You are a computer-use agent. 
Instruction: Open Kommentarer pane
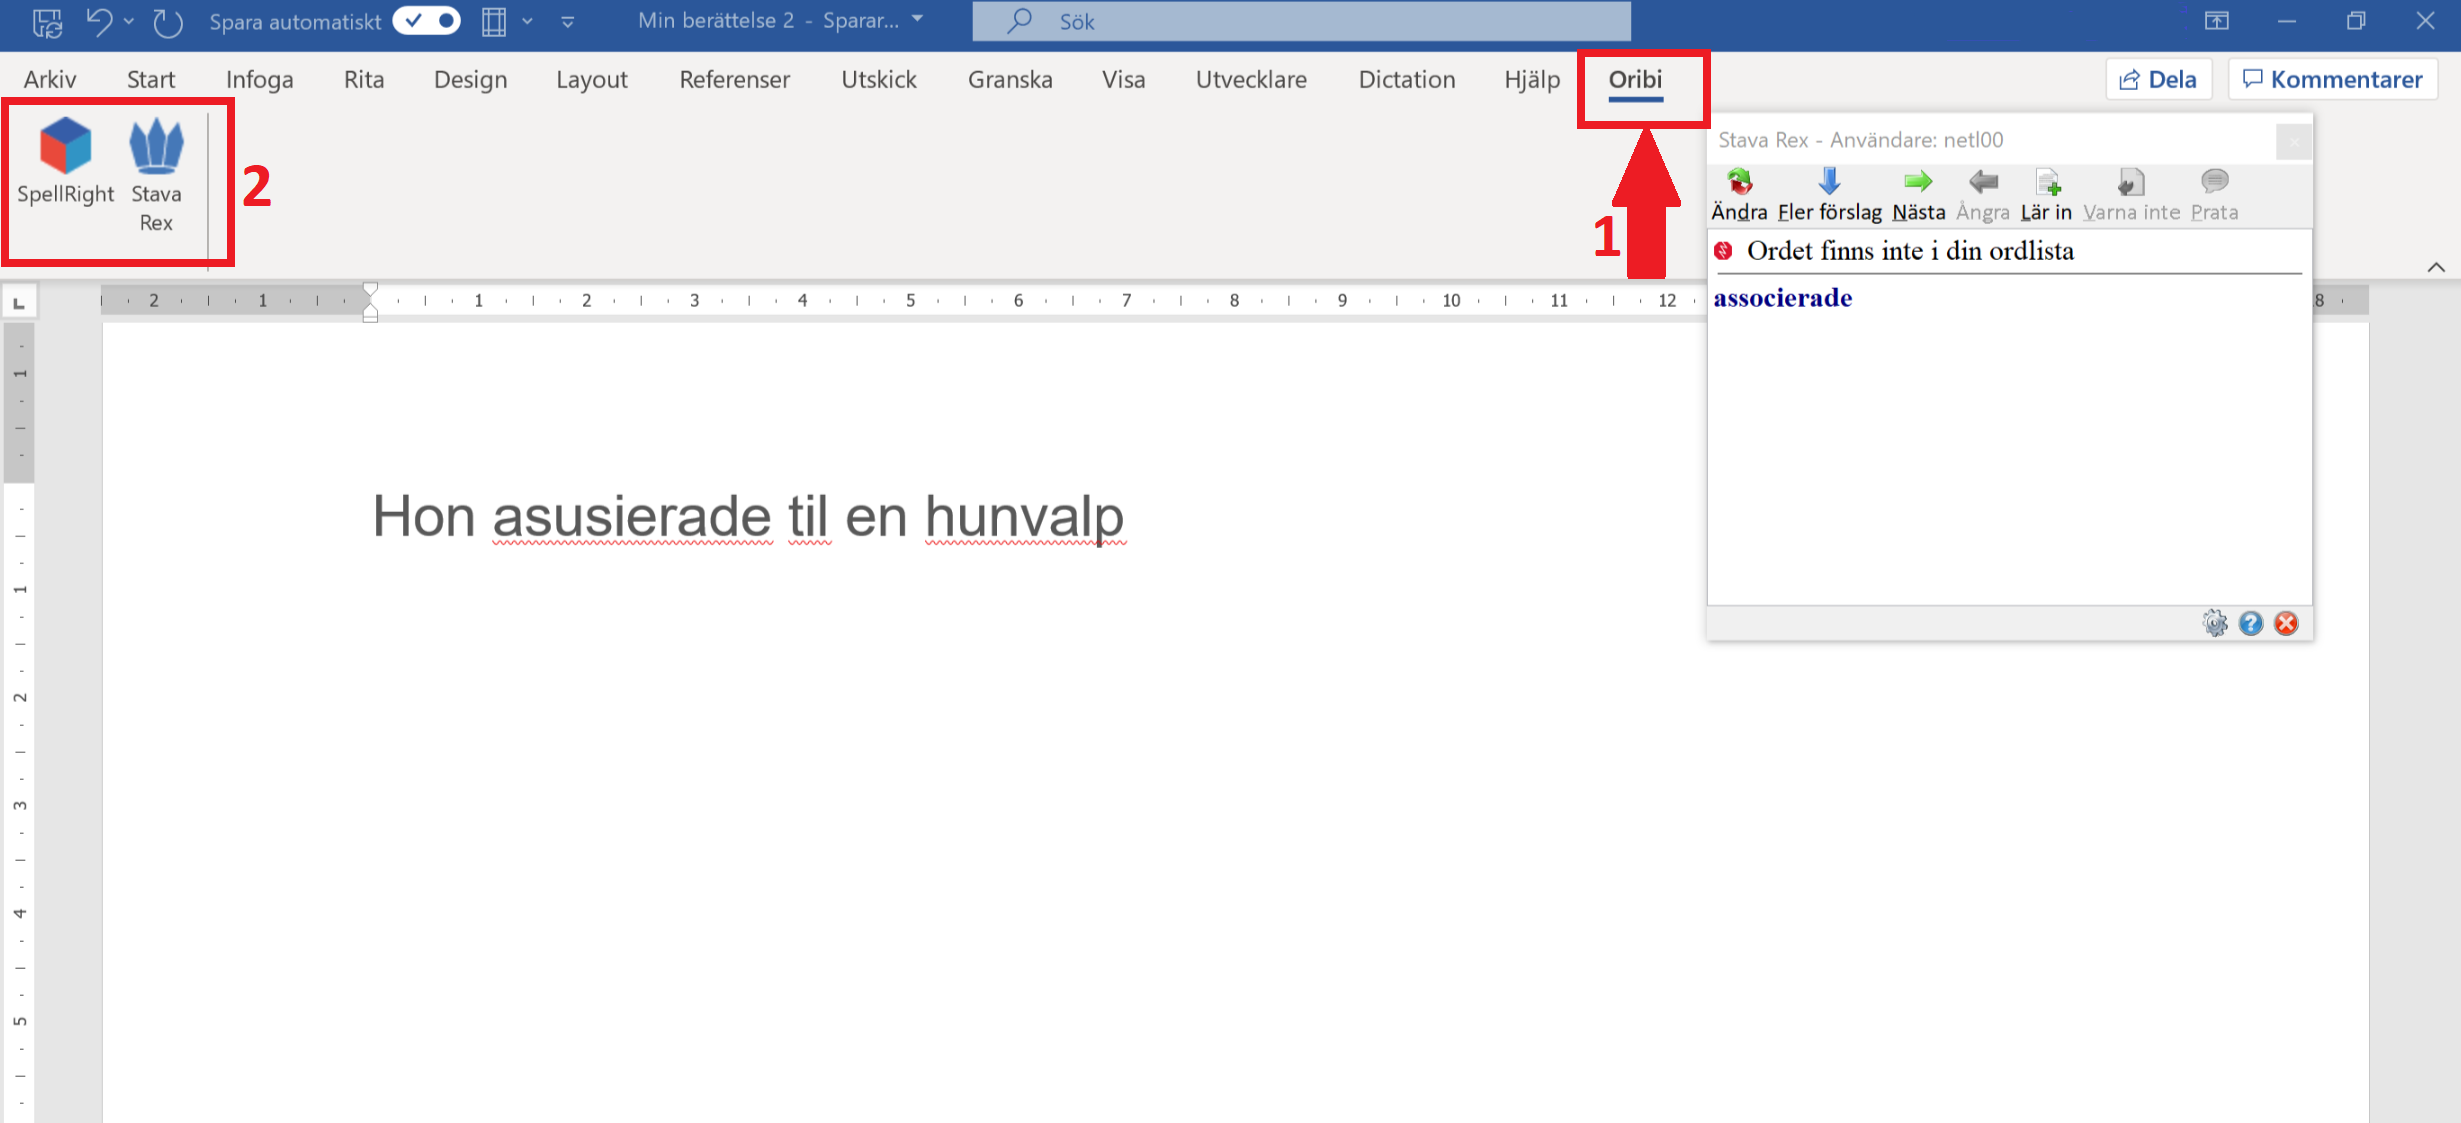point(2332,79)
